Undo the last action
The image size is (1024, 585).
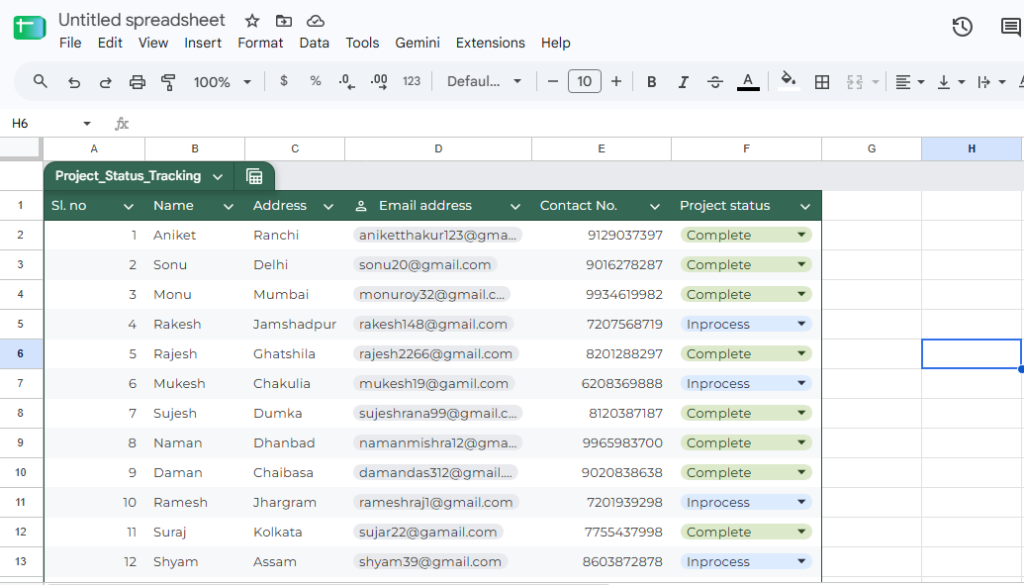(x=74, y=82)
